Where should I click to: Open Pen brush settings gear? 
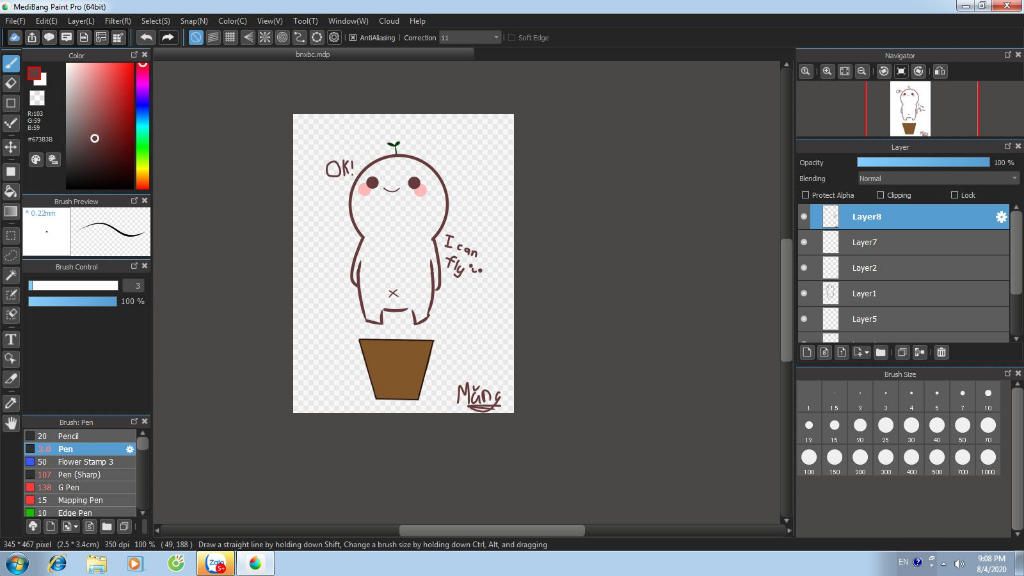pos(129,449)
